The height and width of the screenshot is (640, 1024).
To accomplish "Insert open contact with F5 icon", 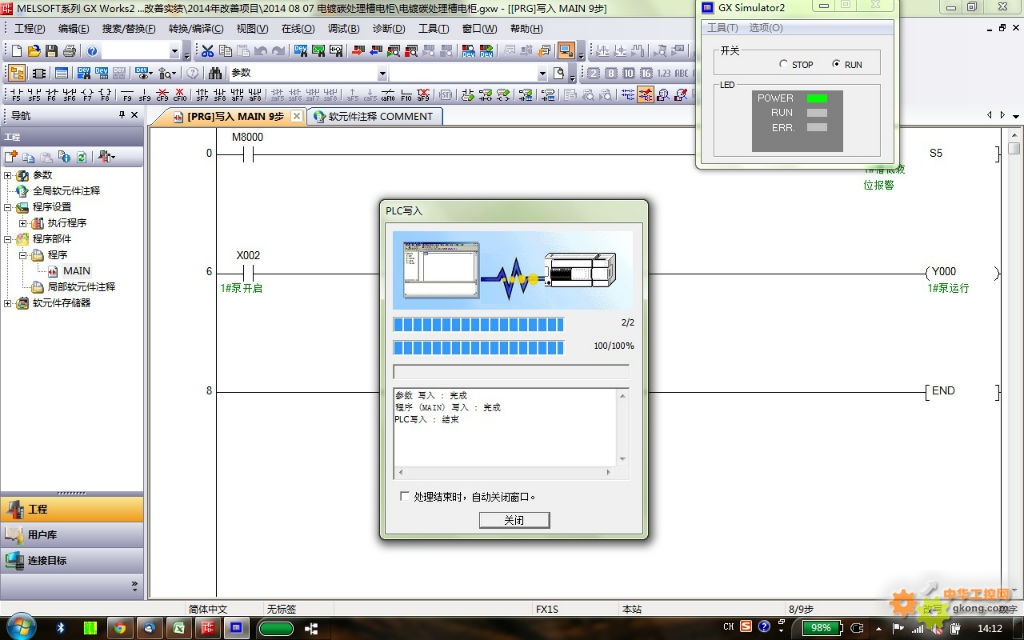I will [16, 95].
